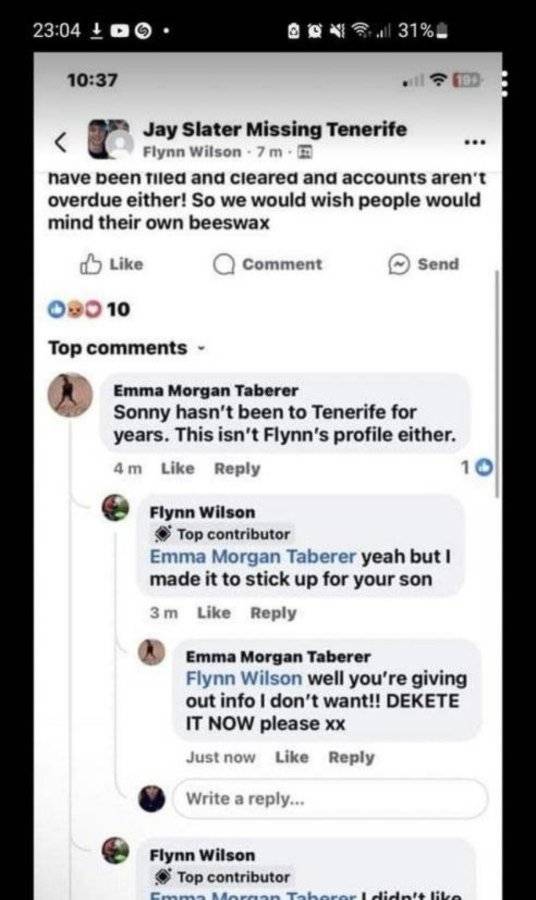
Task: Tap the Comment speech bubble icon
Action: [224, 265]
